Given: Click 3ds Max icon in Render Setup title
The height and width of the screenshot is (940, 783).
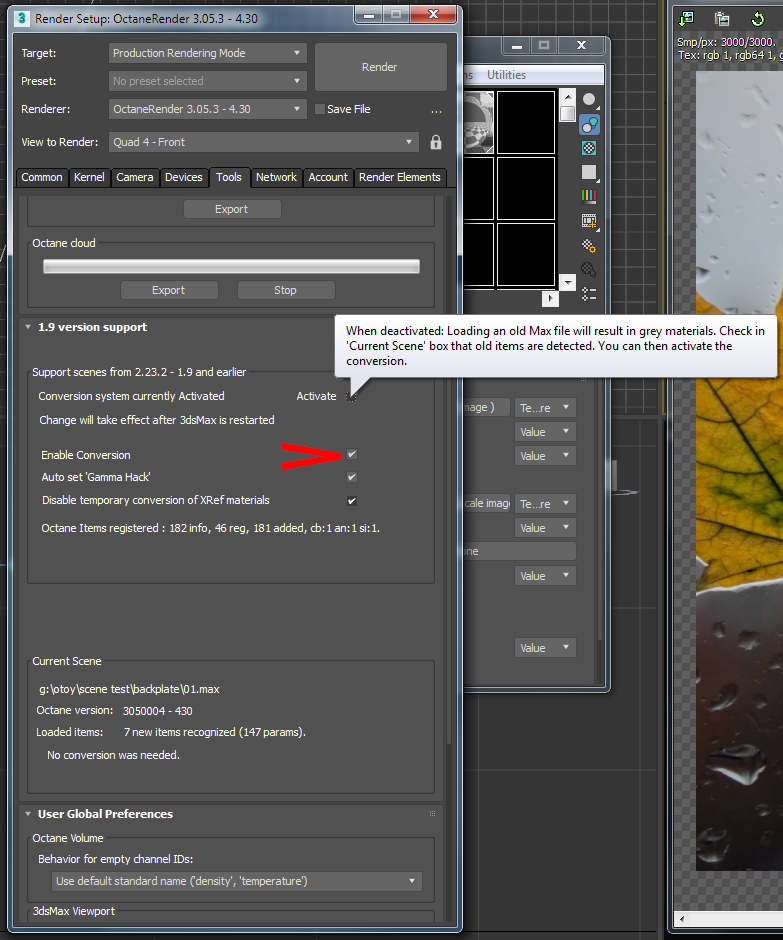Looking at the screenshot, I should pos(22,19).
